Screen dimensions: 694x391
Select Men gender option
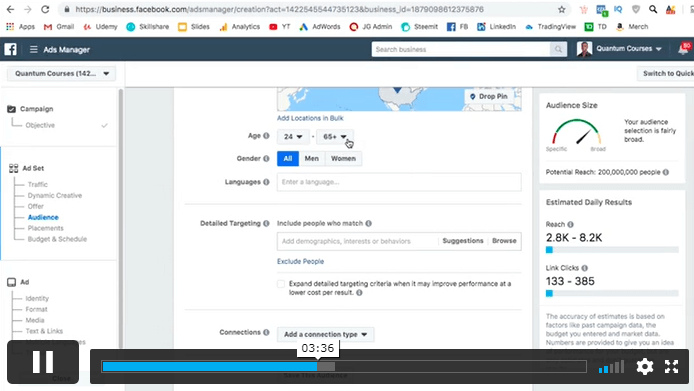point(312,159)
